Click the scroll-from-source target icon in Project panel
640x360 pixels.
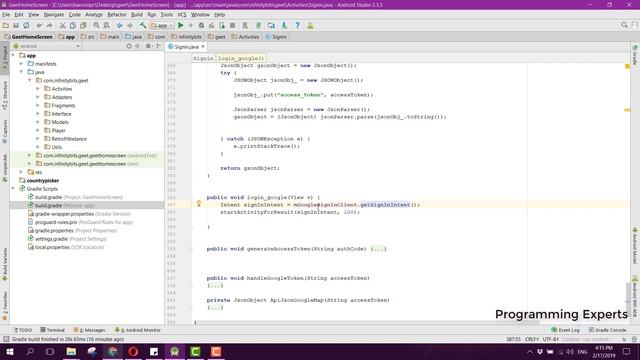(x=129, y=46)
